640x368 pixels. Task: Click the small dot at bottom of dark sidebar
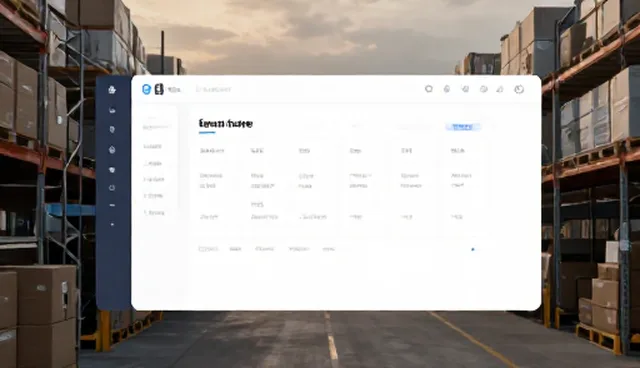112,224
